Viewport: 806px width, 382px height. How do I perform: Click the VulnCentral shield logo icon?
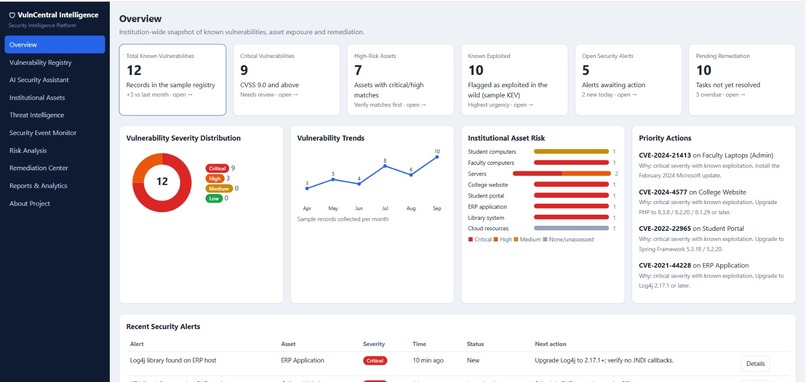[12, 15]
